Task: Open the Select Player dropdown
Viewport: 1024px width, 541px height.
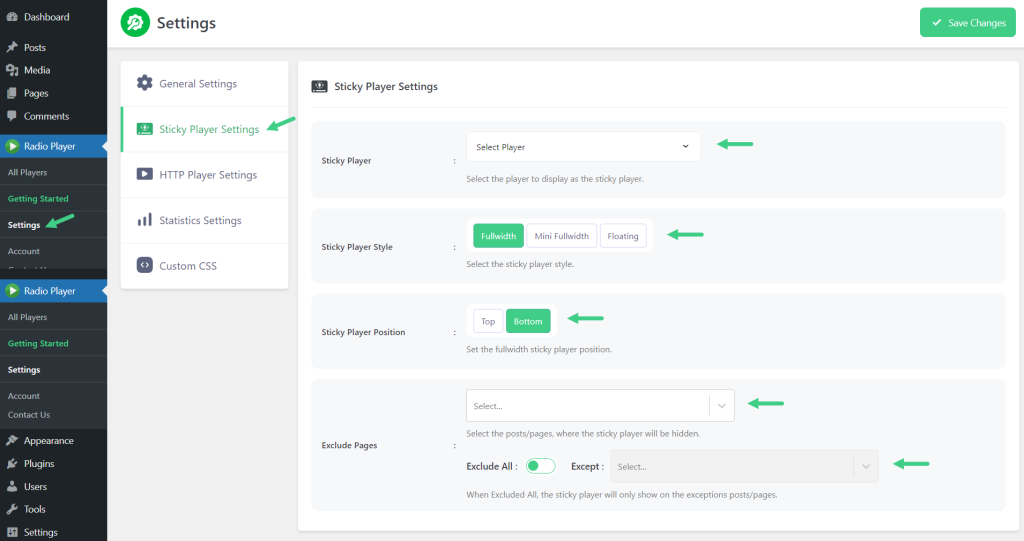Action: coord(583,146)
